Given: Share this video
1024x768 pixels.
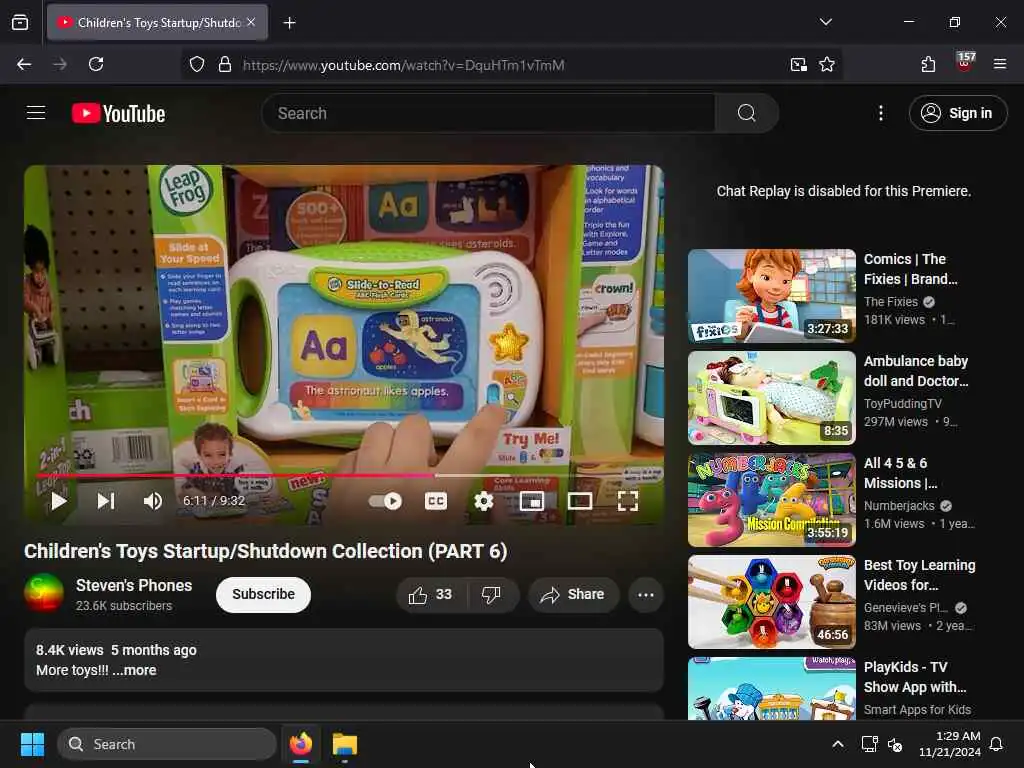Looking at the screenshot, I should click(573, 594).
